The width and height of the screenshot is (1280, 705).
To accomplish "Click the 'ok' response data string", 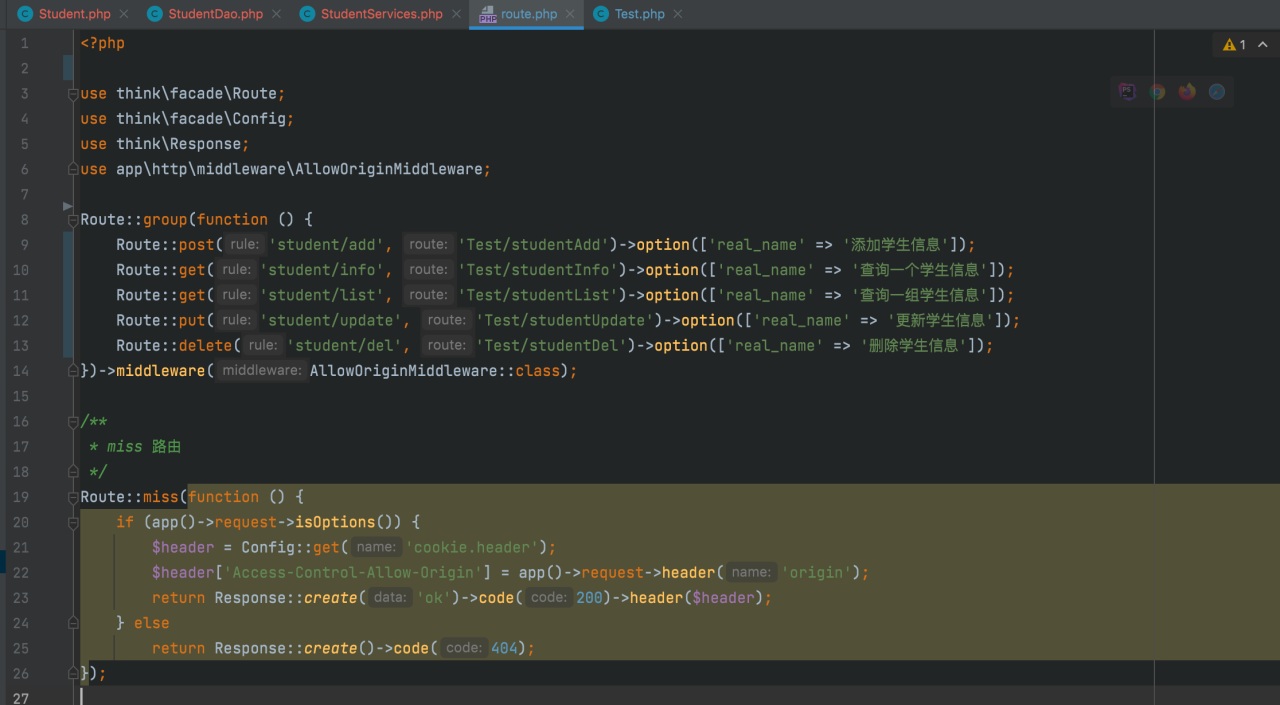I will [432, 598].
